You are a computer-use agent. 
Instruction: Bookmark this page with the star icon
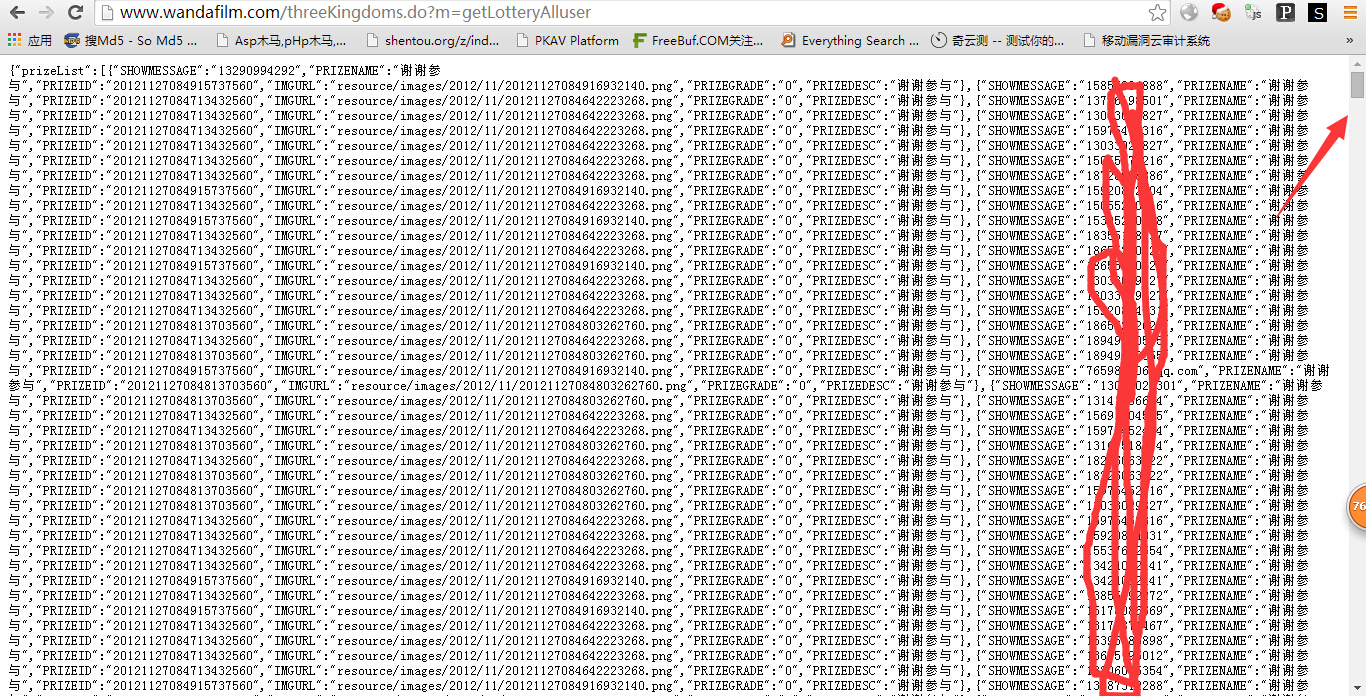coord(1157,13)
